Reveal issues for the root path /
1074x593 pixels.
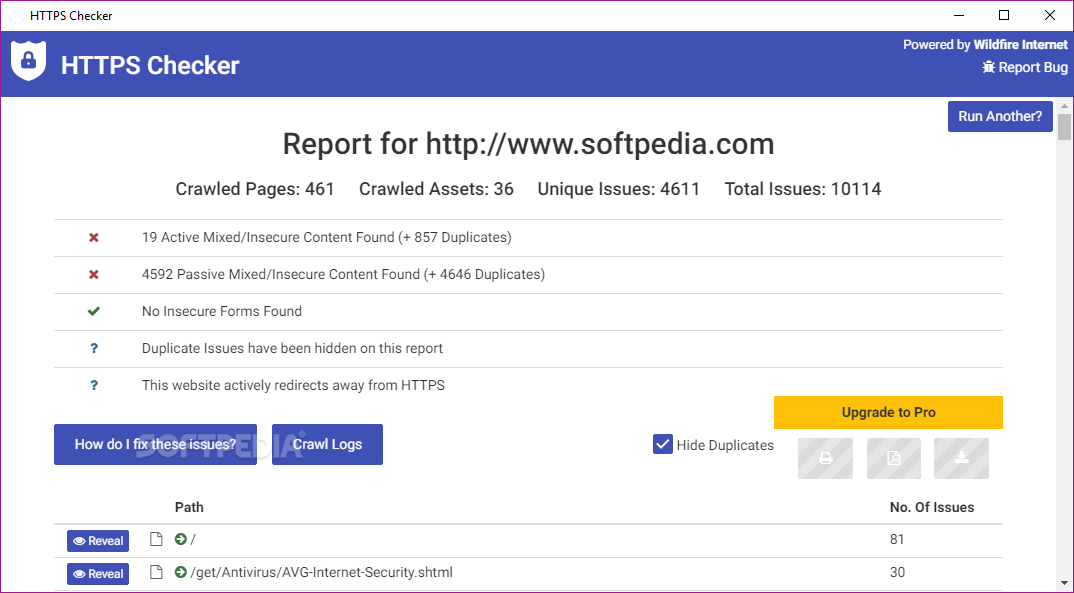[98, 541]
